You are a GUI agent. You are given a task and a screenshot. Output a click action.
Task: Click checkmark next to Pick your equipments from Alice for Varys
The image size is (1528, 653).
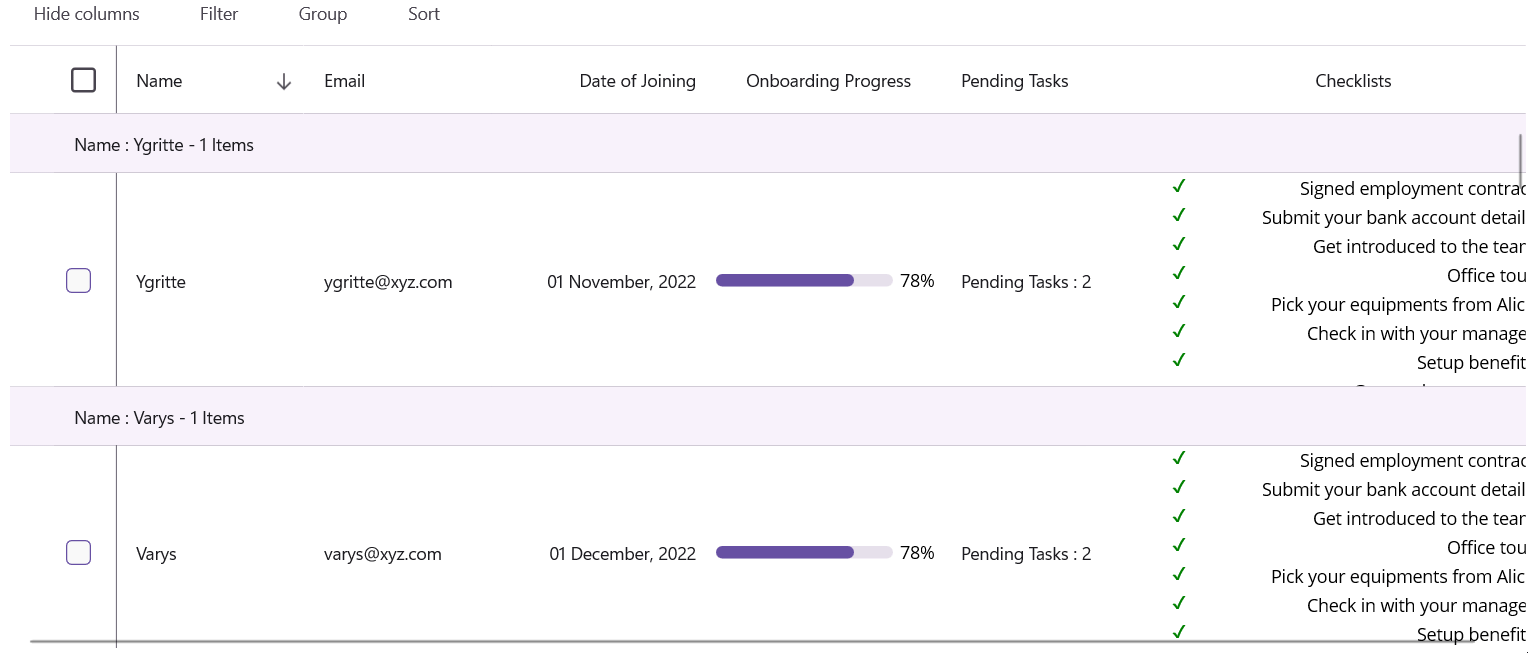tap(1178, 574)
